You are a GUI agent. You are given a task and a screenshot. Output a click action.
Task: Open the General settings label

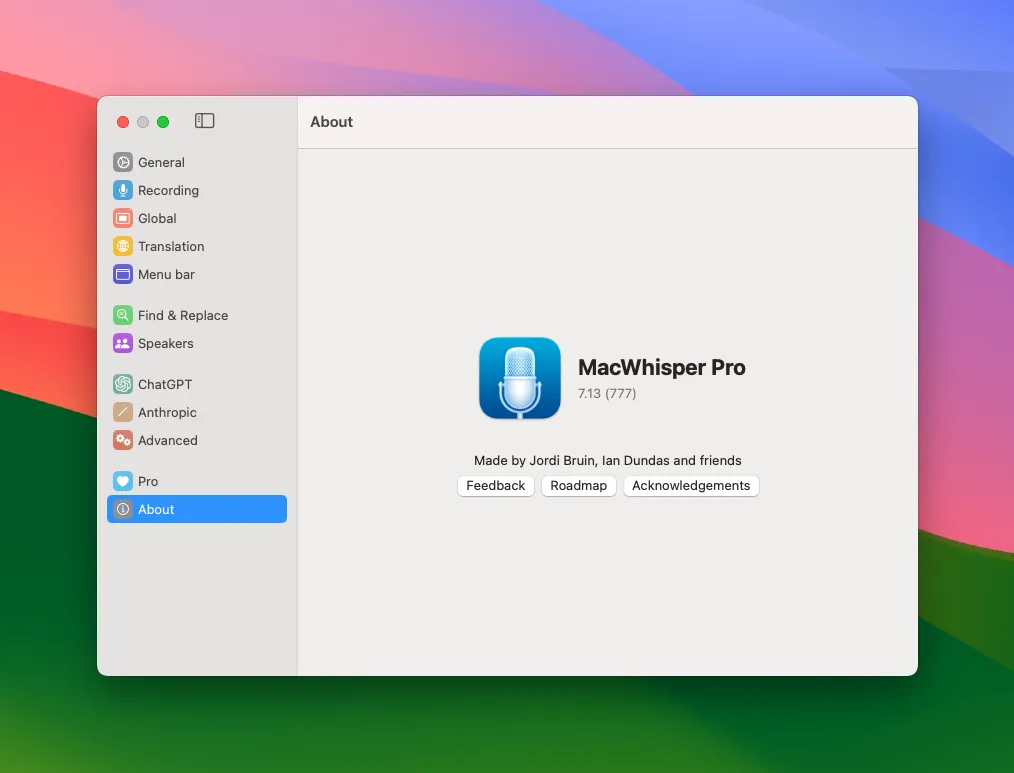(161, 162)
